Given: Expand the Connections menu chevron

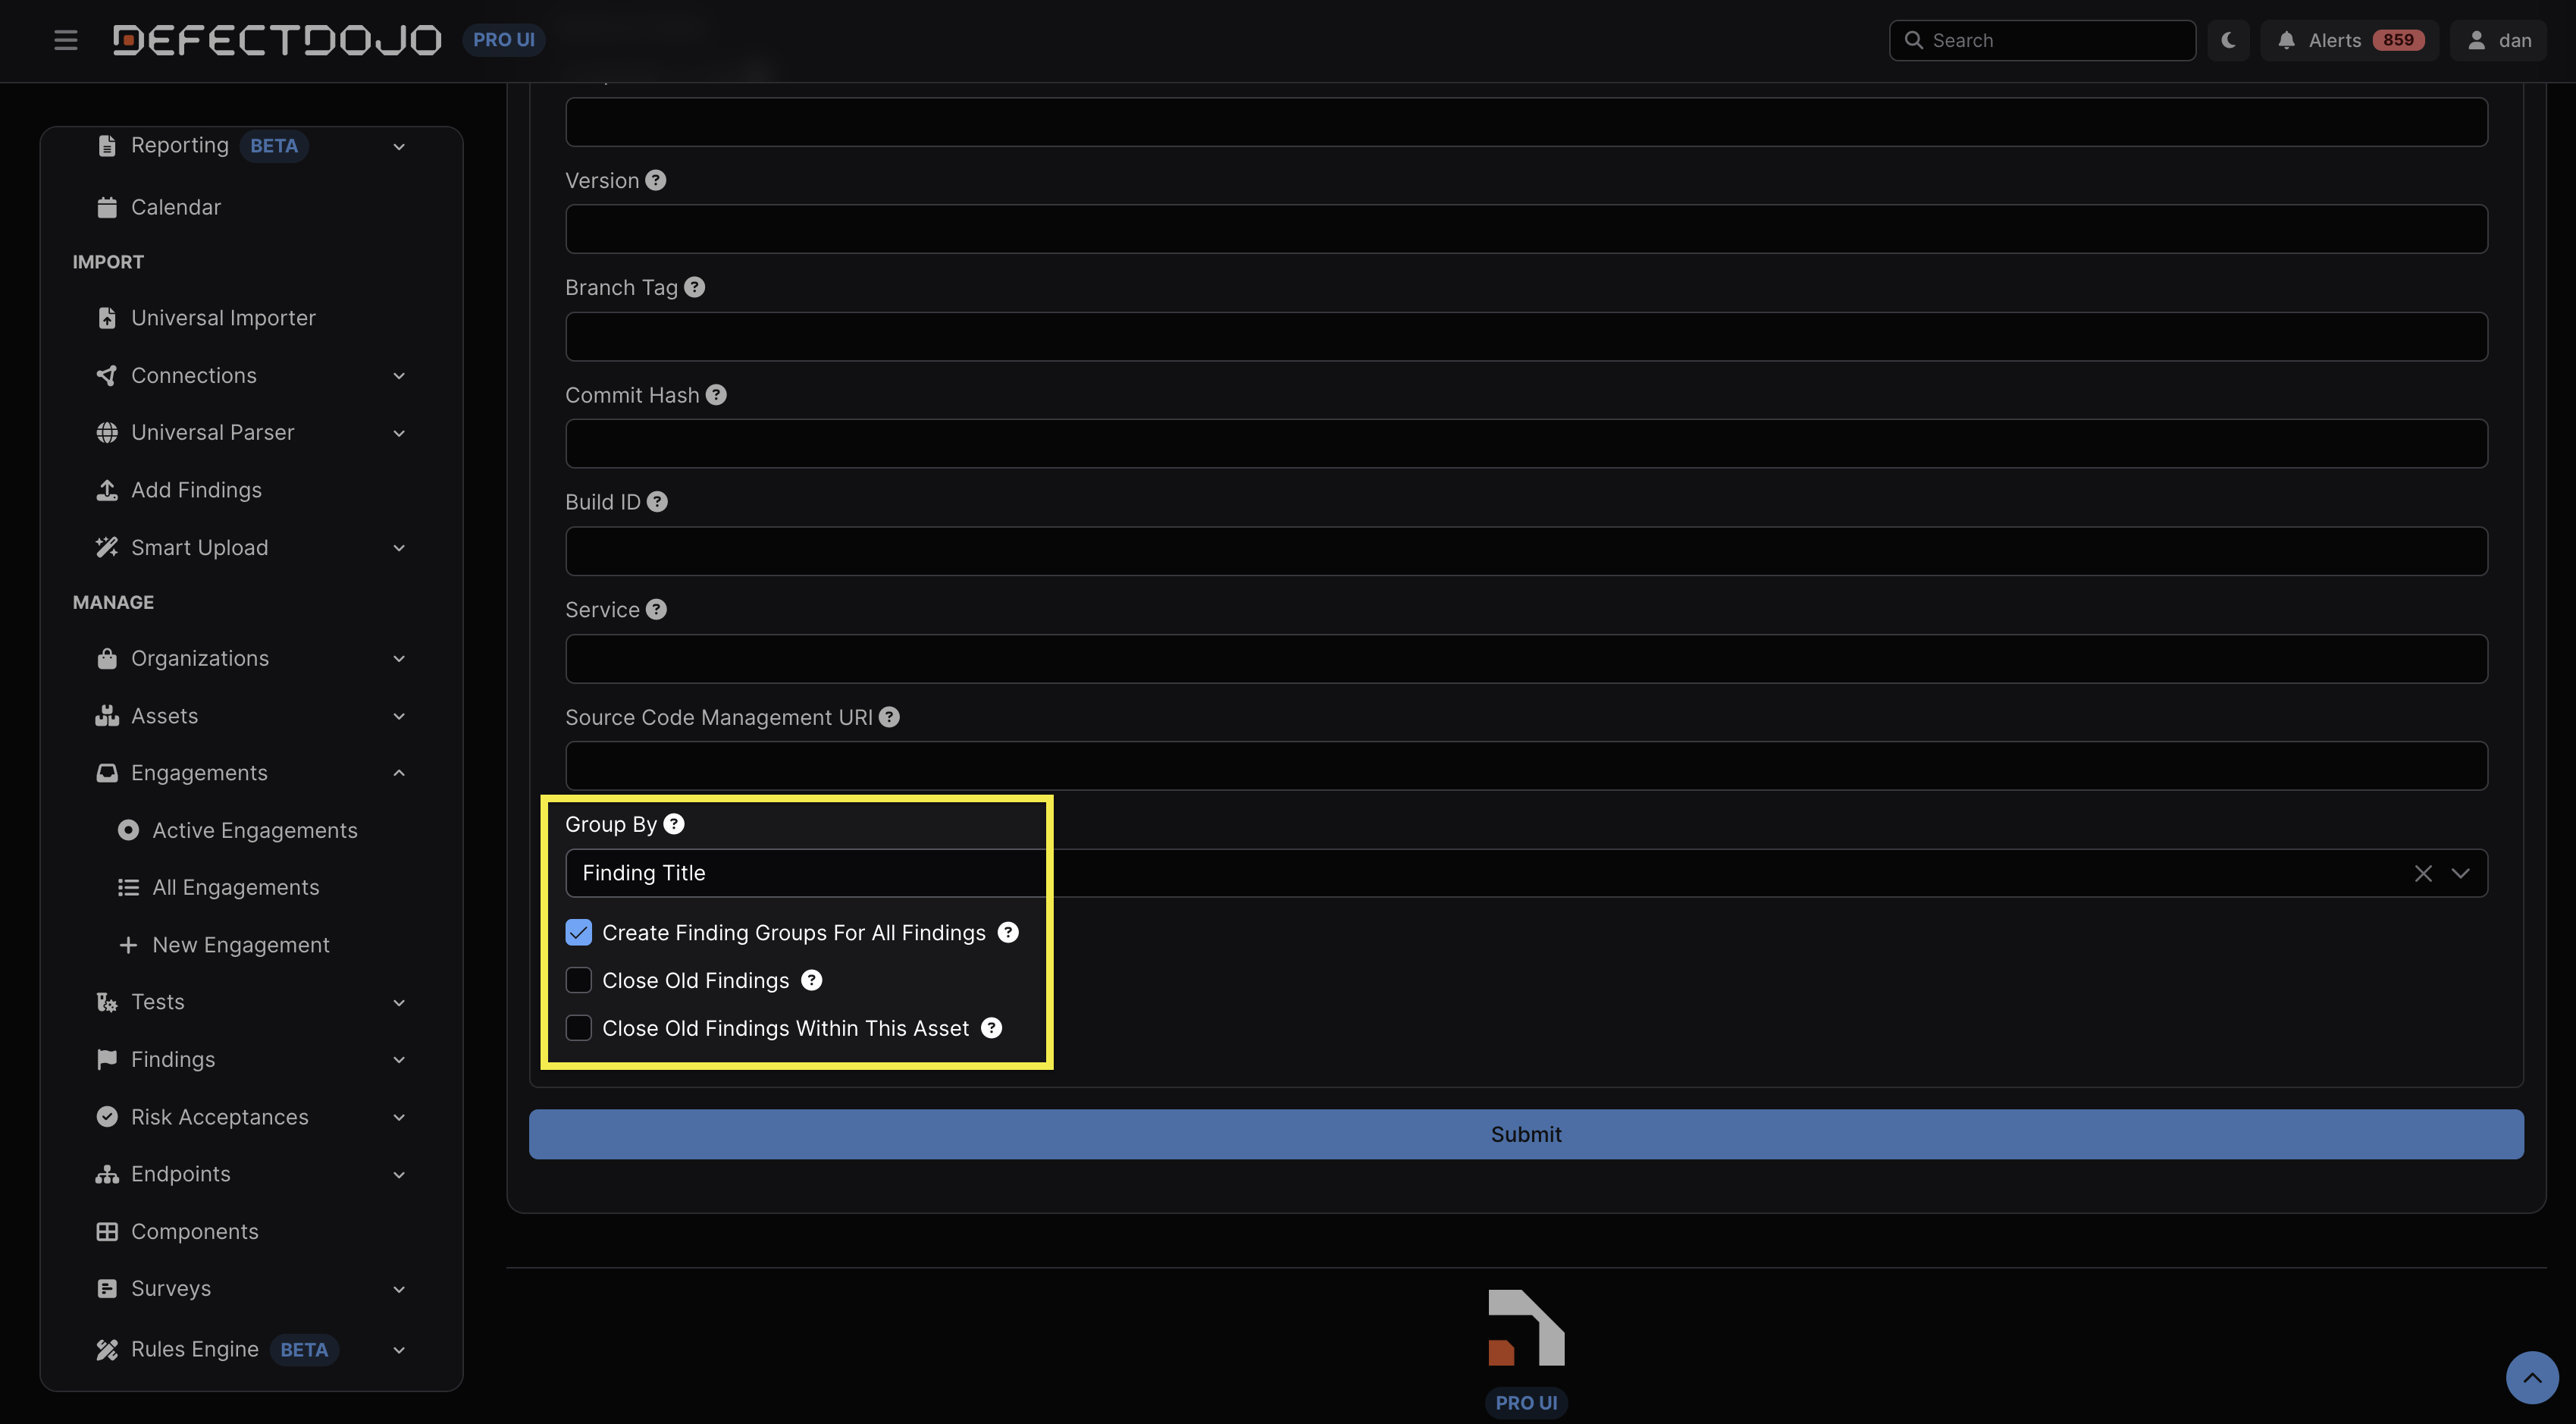Looking at the screenshot, I should tap(399, 376).
